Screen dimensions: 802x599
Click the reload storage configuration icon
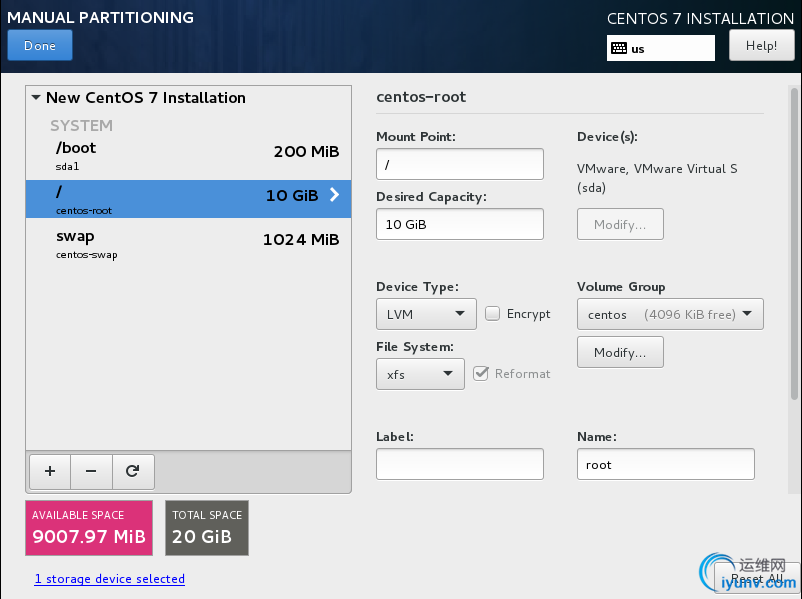133,471
